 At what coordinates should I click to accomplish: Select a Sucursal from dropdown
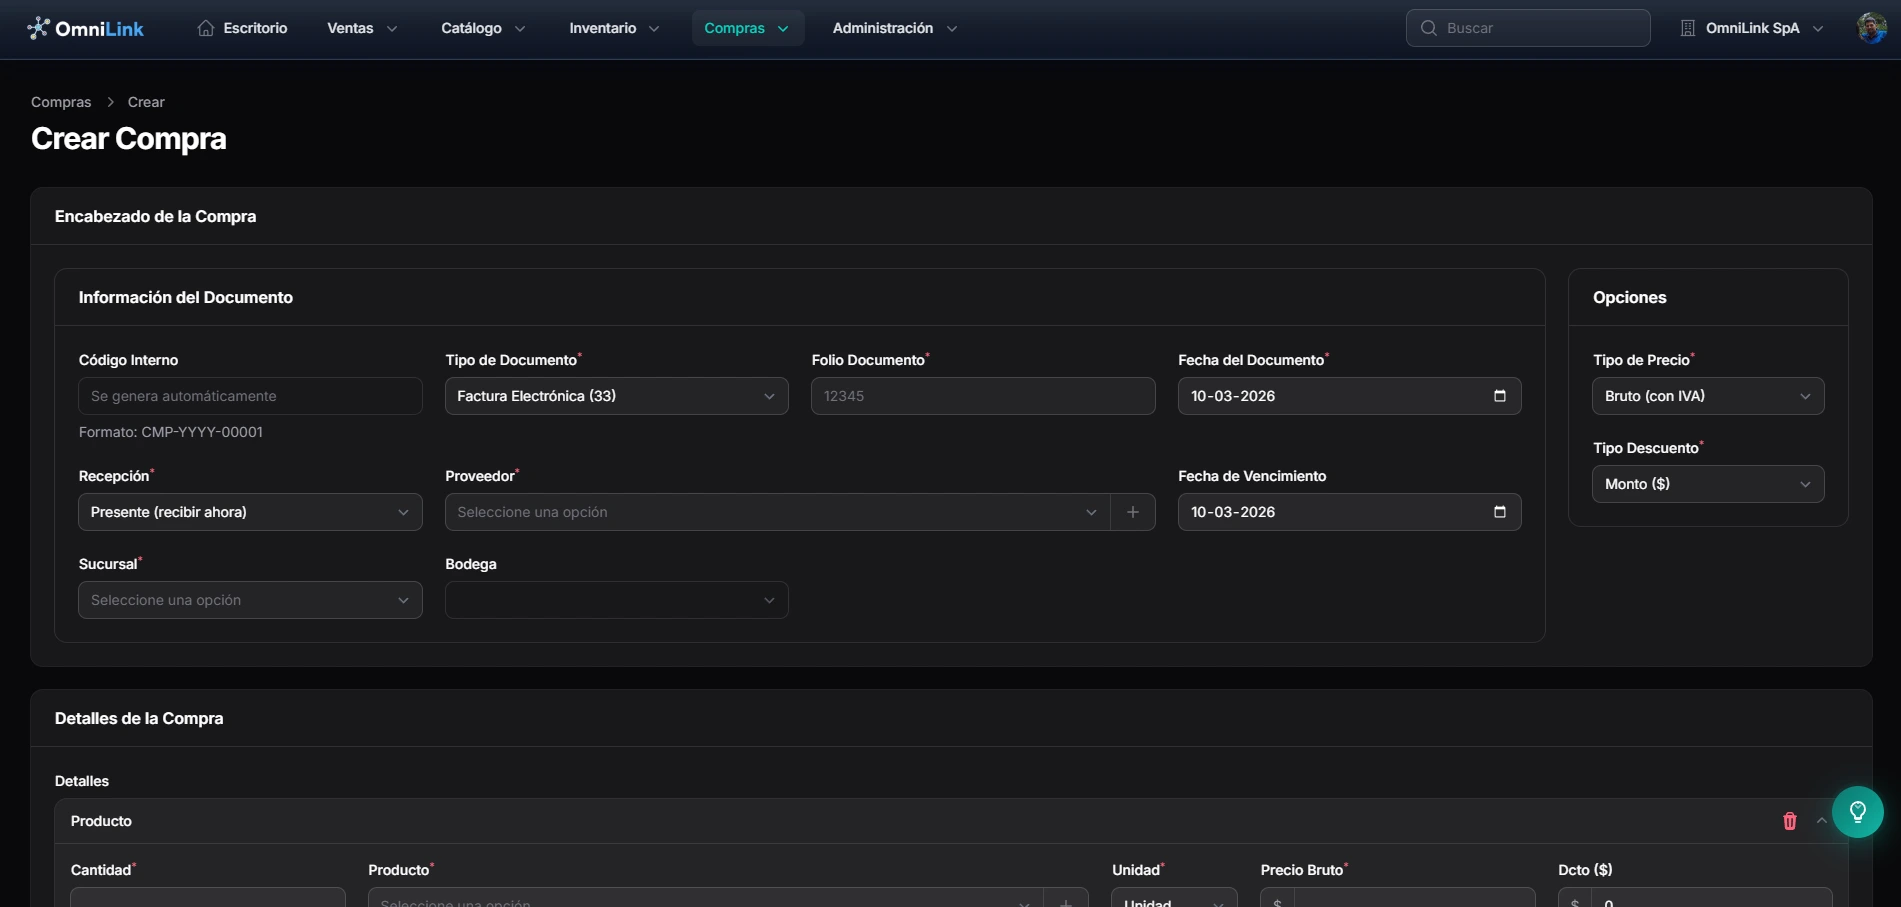(x=250, y=600)
